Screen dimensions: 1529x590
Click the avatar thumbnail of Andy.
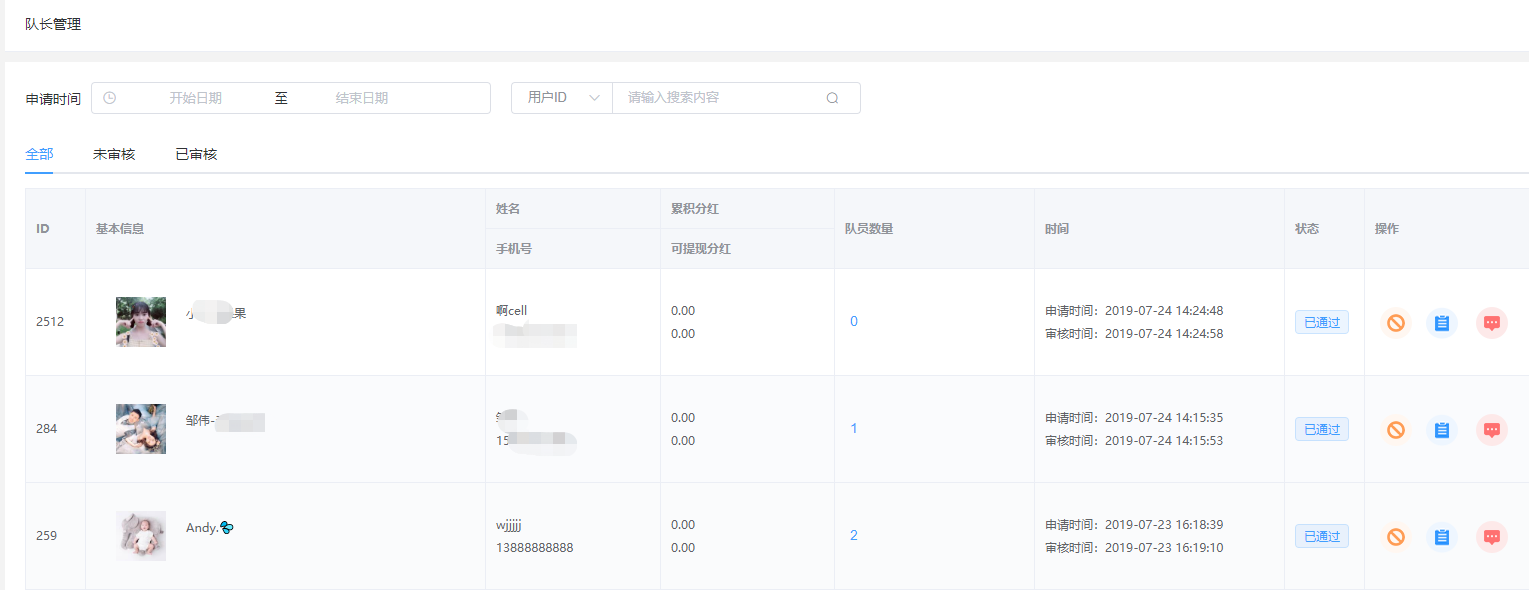[x=141, y=536]
